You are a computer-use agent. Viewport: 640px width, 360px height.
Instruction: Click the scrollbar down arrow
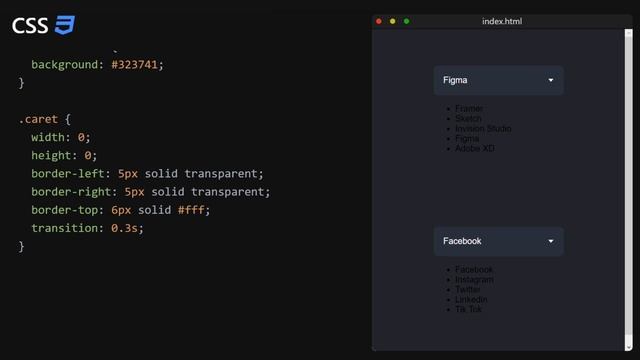pyautogui.click(x=629, y=347)
